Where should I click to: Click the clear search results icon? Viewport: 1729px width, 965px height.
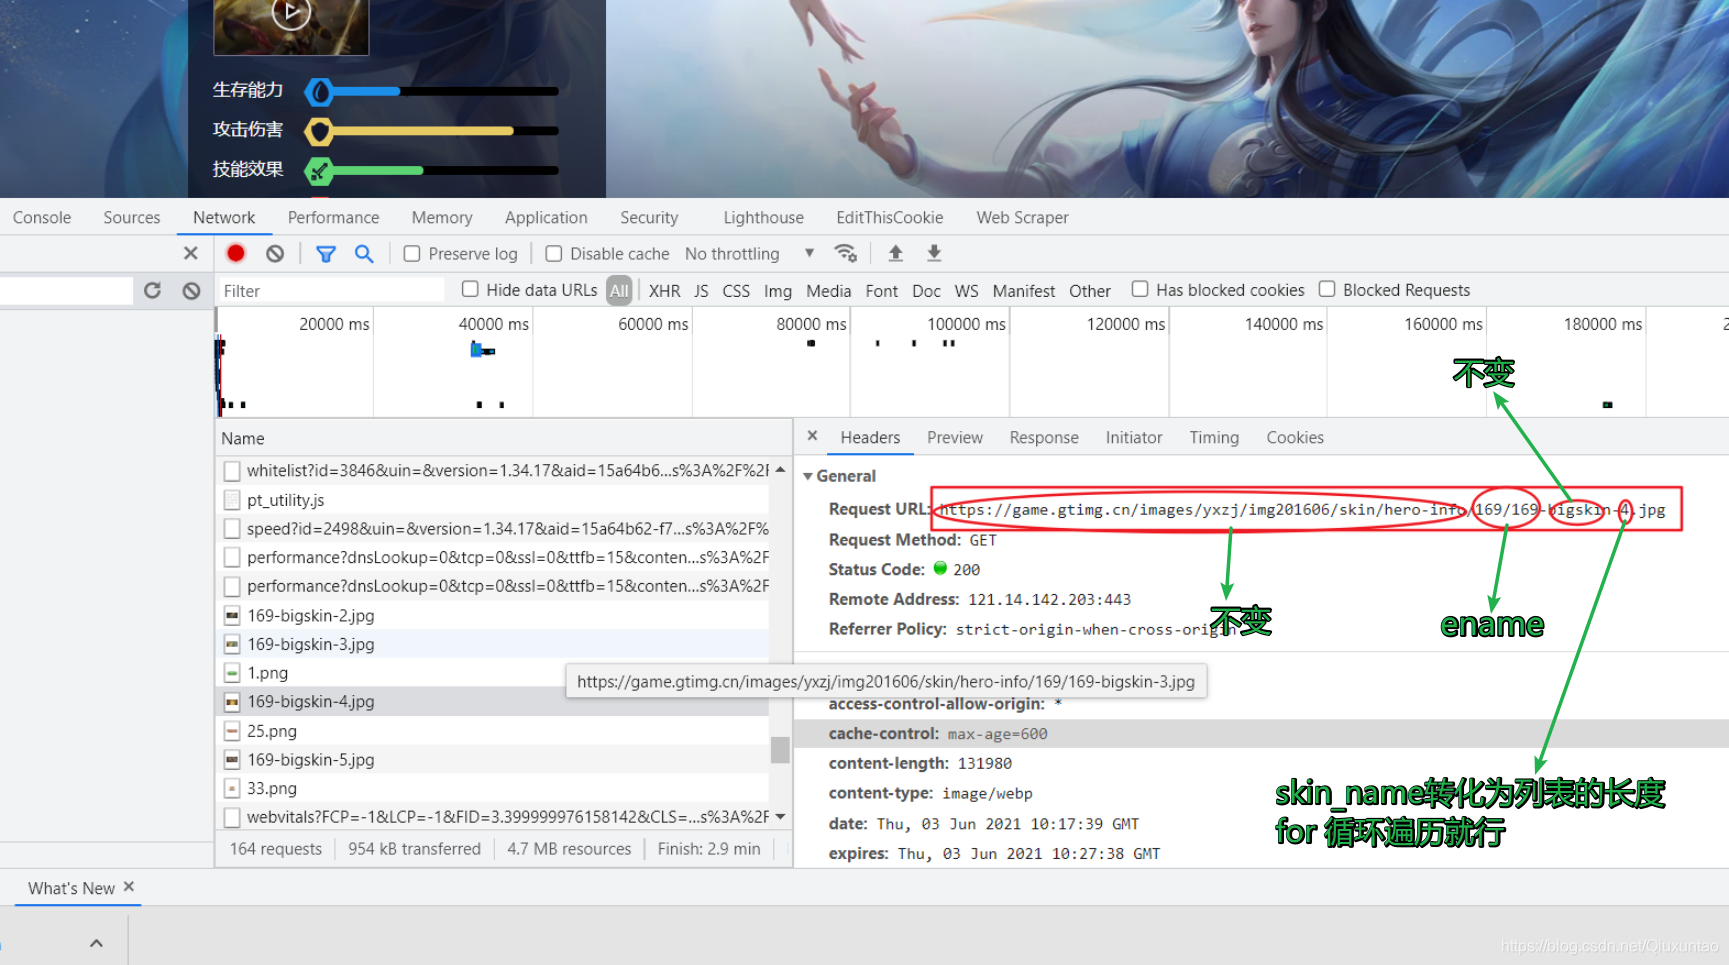191,290
